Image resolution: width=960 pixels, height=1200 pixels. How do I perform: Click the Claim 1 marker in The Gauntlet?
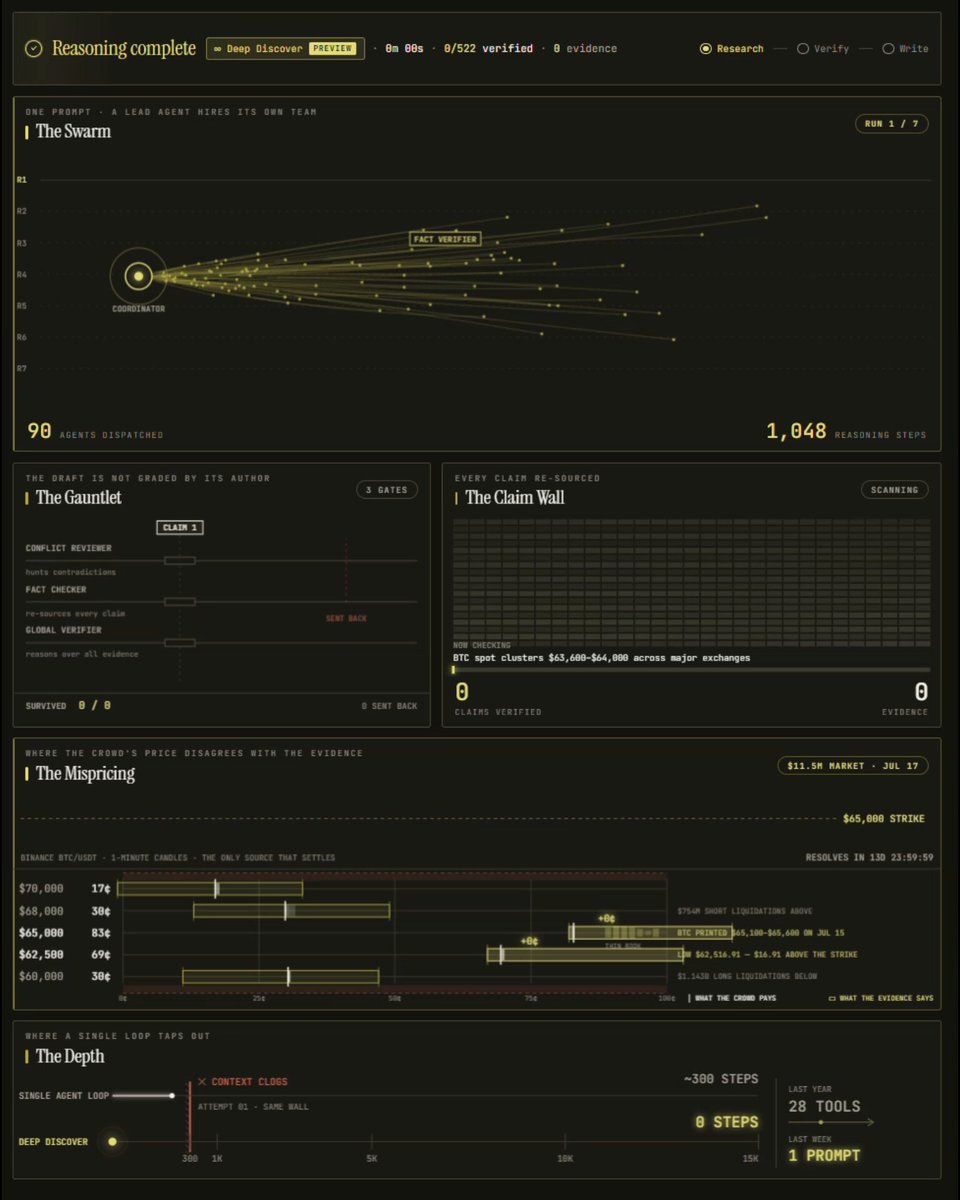pyautogui.click(x=180, y=527)
